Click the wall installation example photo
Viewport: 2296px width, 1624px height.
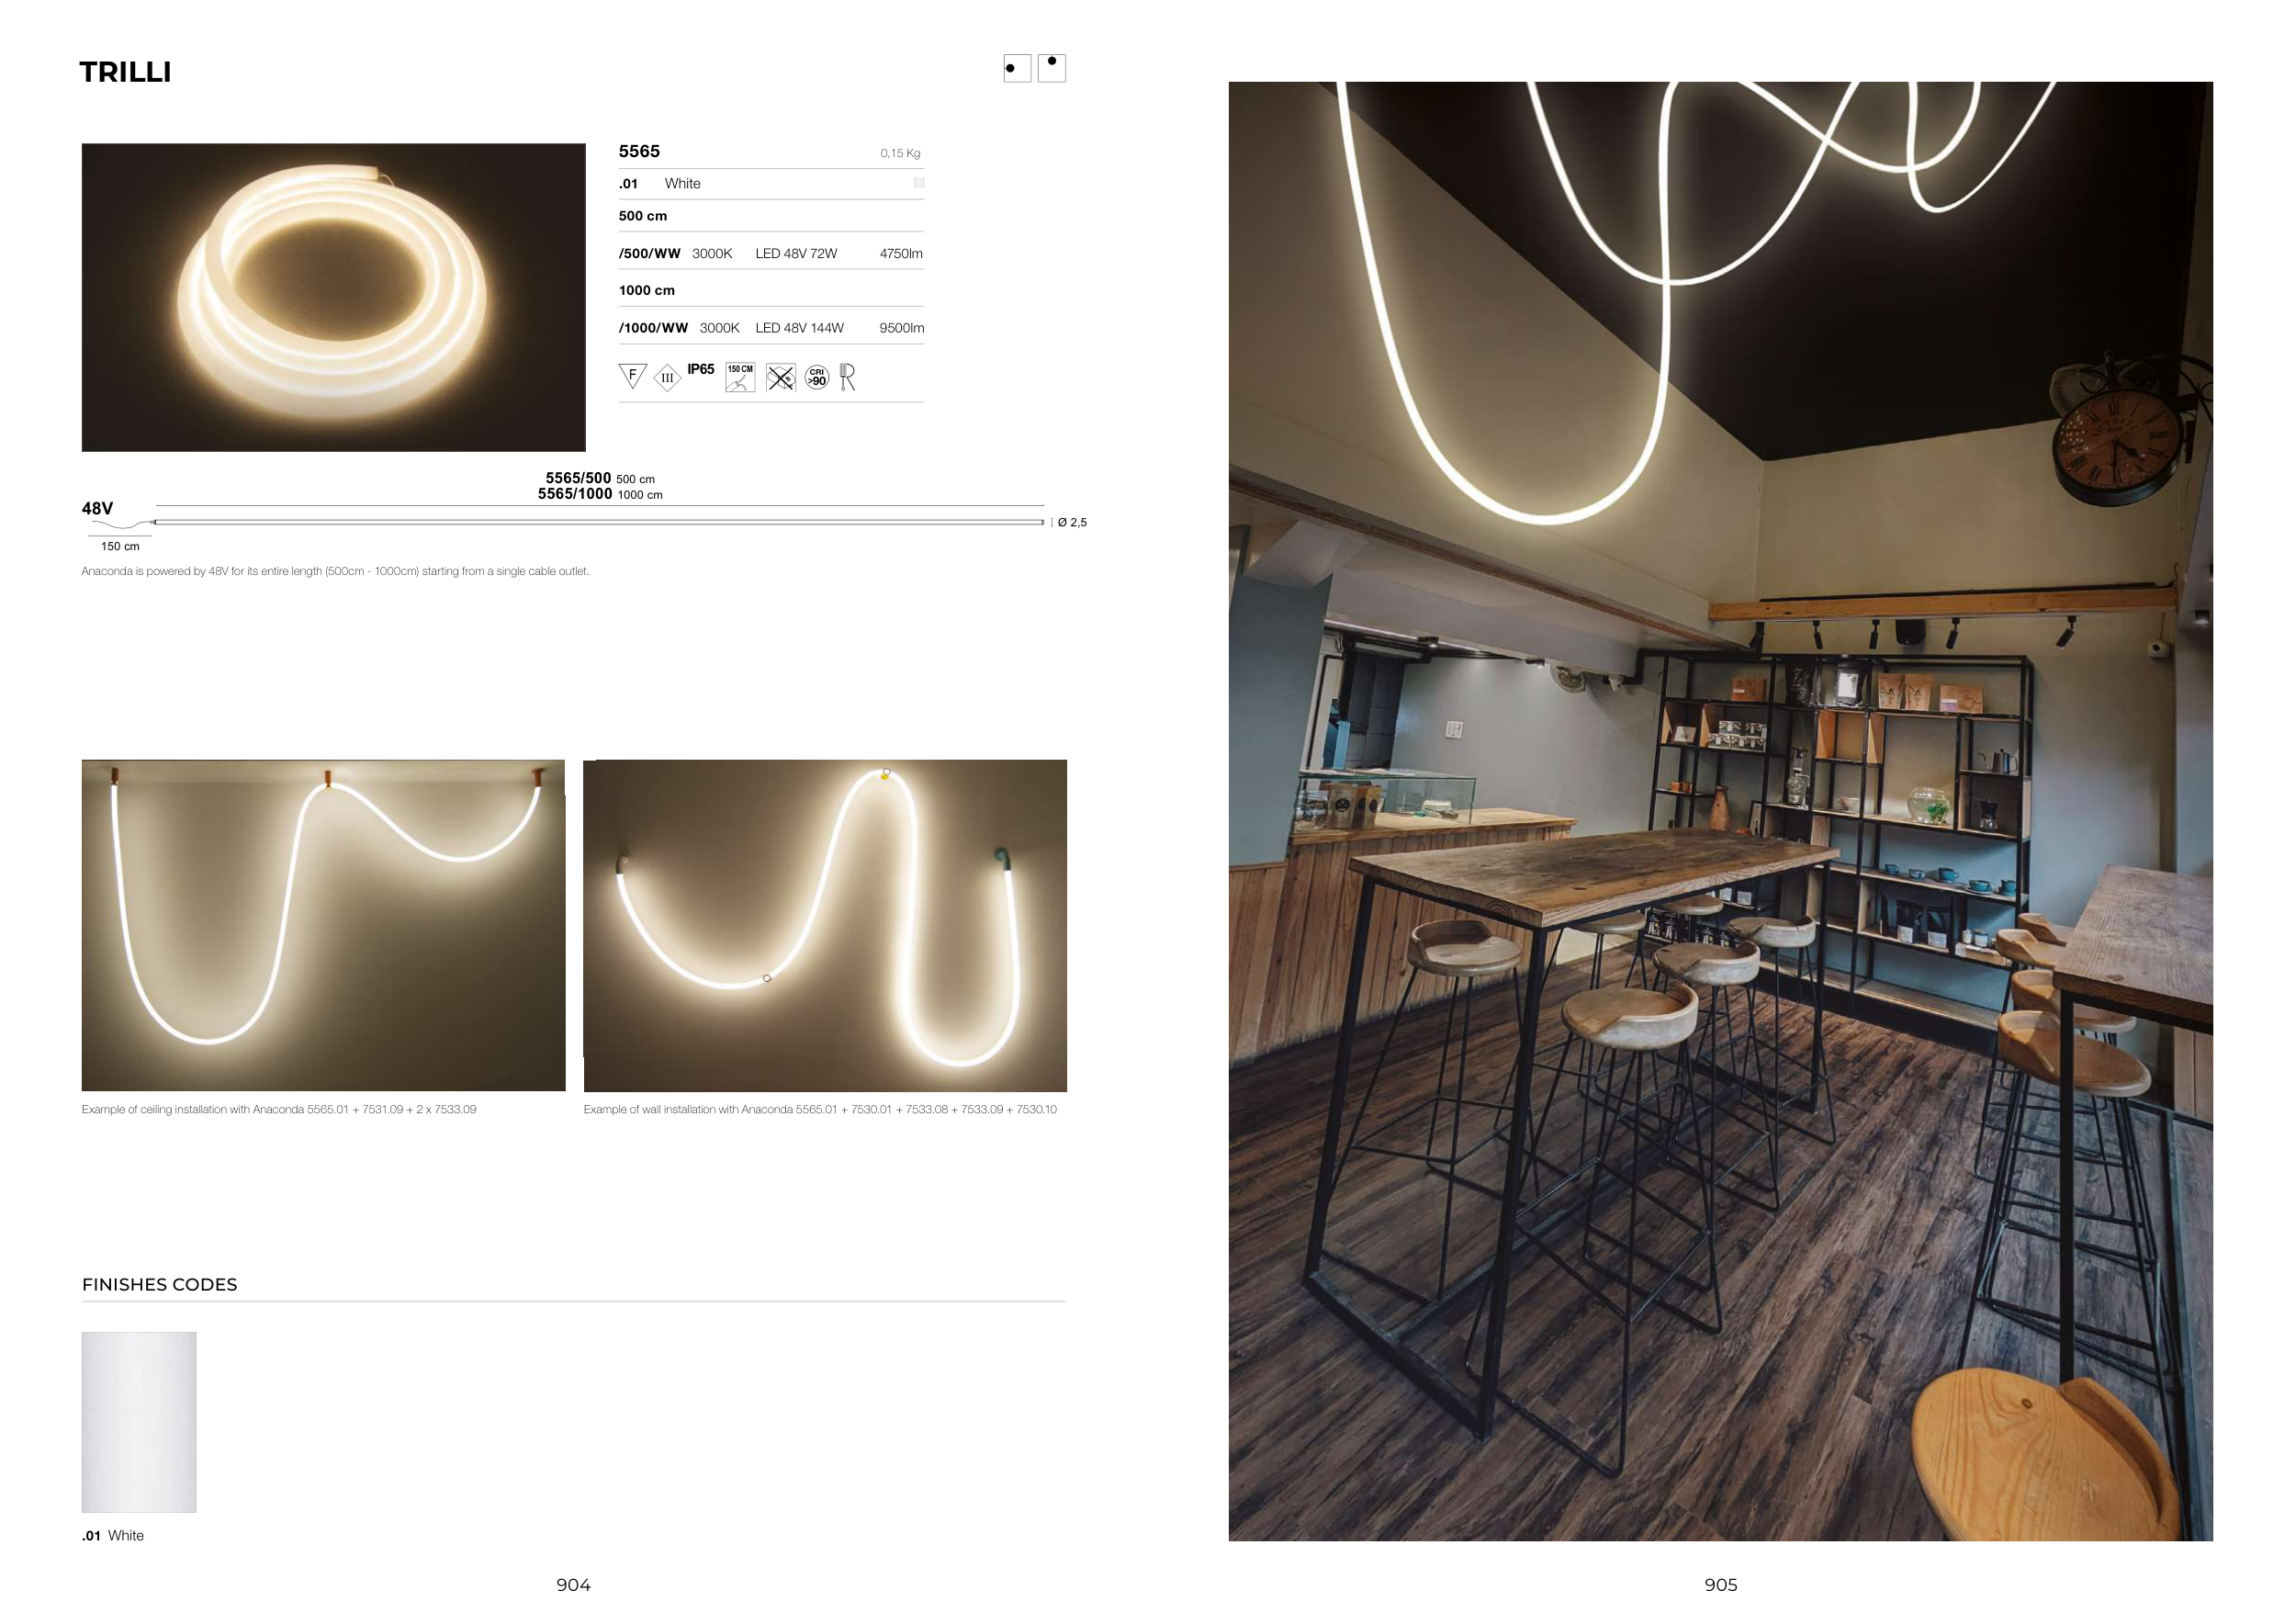825,925
